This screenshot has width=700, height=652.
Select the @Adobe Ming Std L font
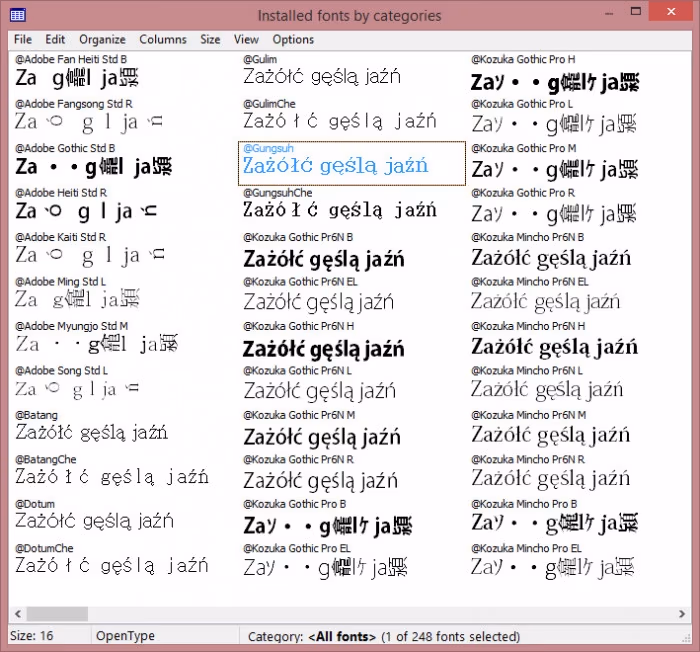tap(124, 296)
